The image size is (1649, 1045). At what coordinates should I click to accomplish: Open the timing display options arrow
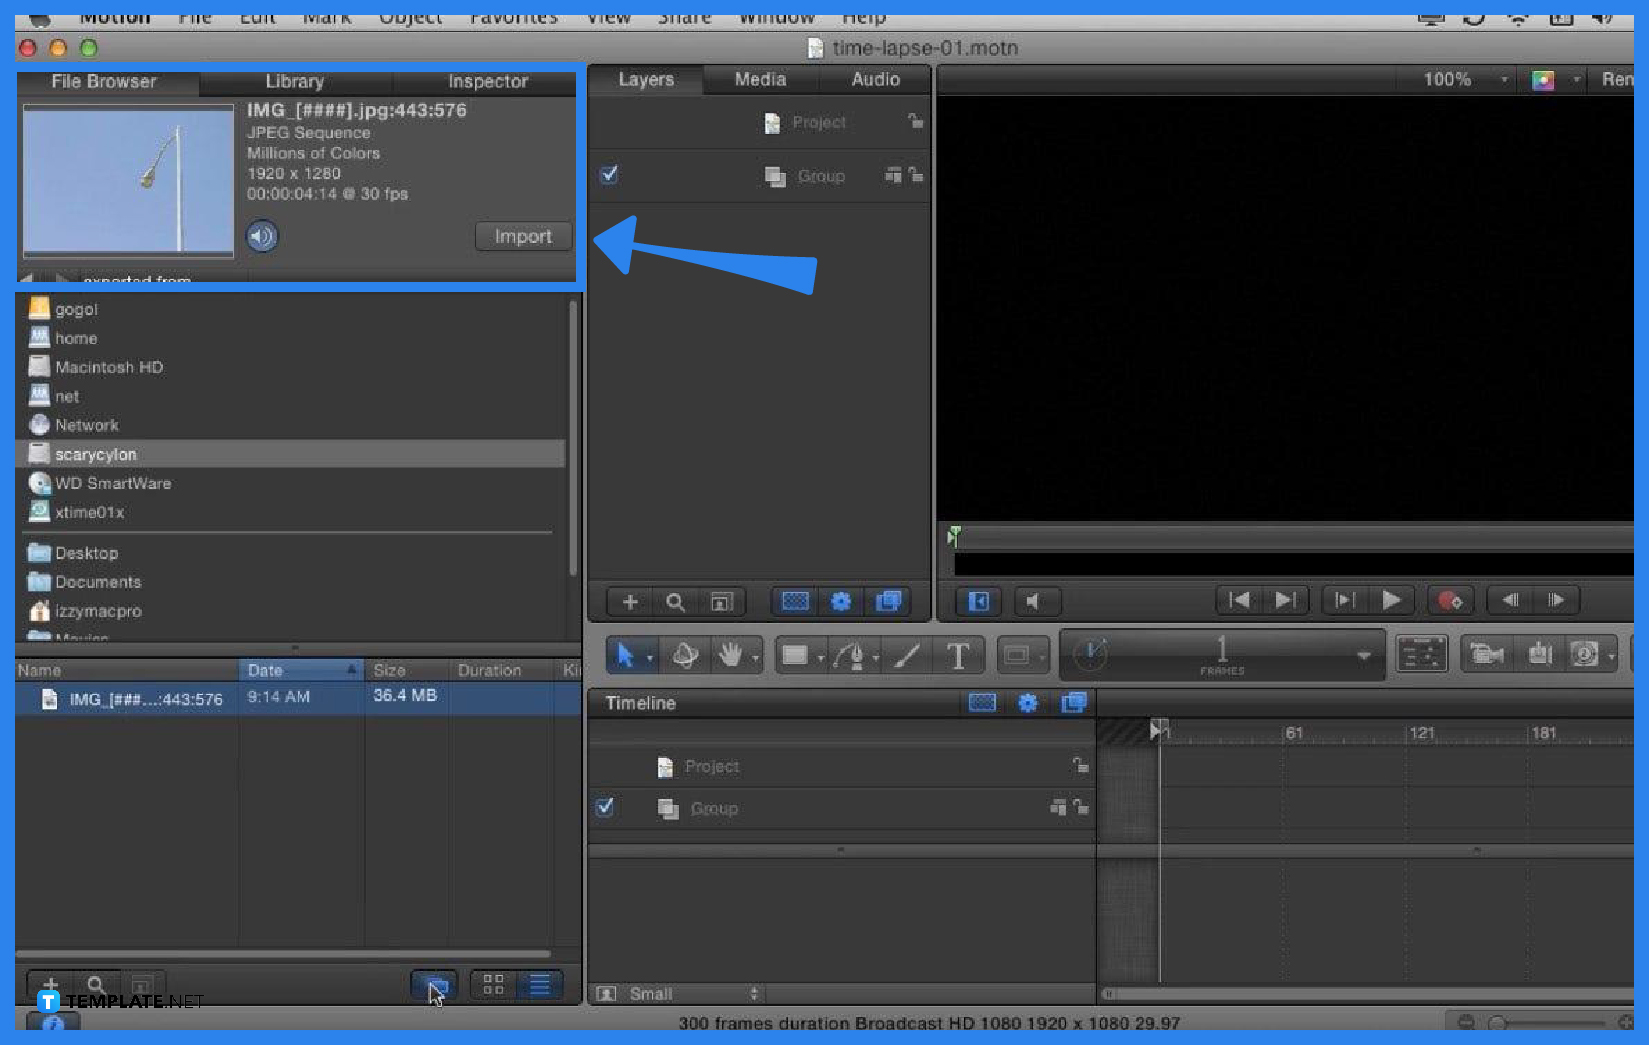[x=1363, y=656]
